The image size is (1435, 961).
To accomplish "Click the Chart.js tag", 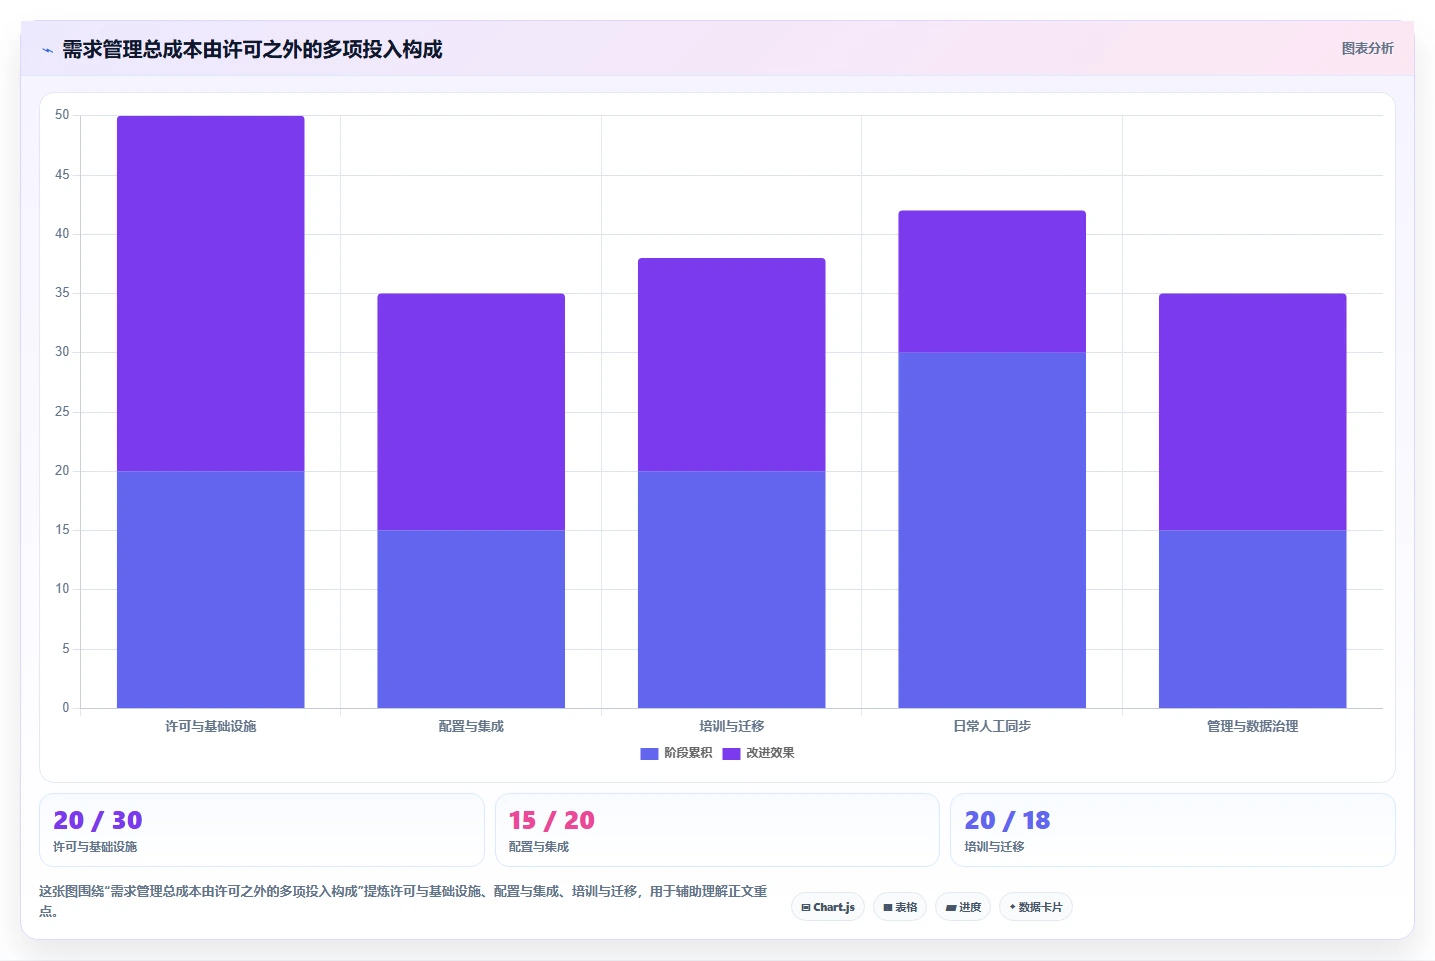I will (828, 907).
